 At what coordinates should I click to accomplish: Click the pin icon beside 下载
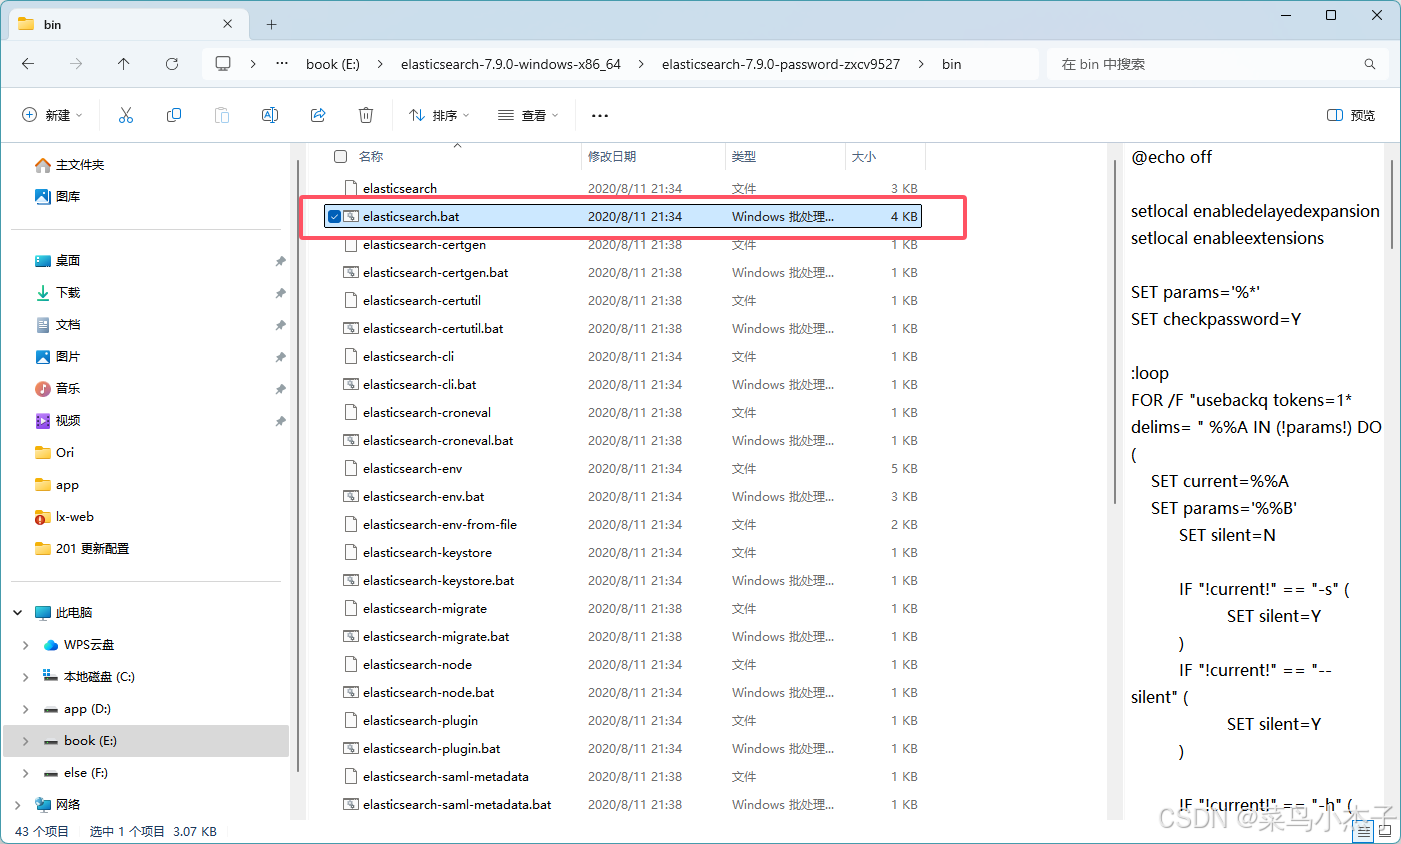point(280,293)
